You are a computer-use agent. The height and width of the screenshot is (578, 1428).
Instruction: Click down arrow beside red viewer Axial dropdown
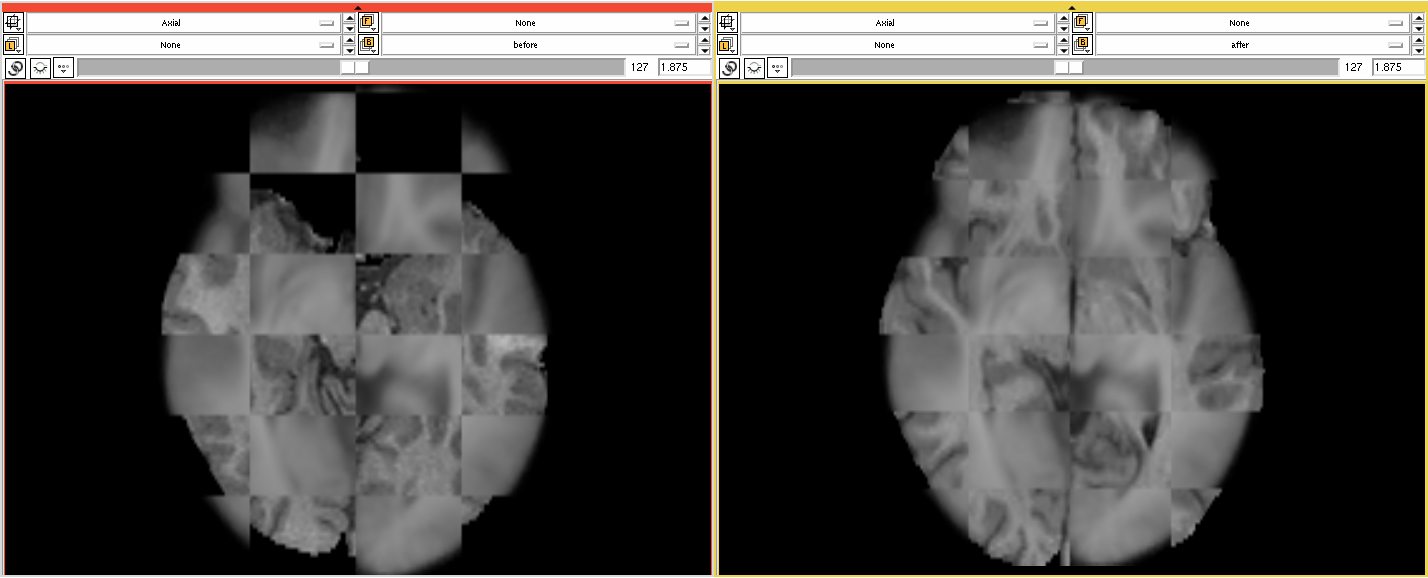[348, 28]
